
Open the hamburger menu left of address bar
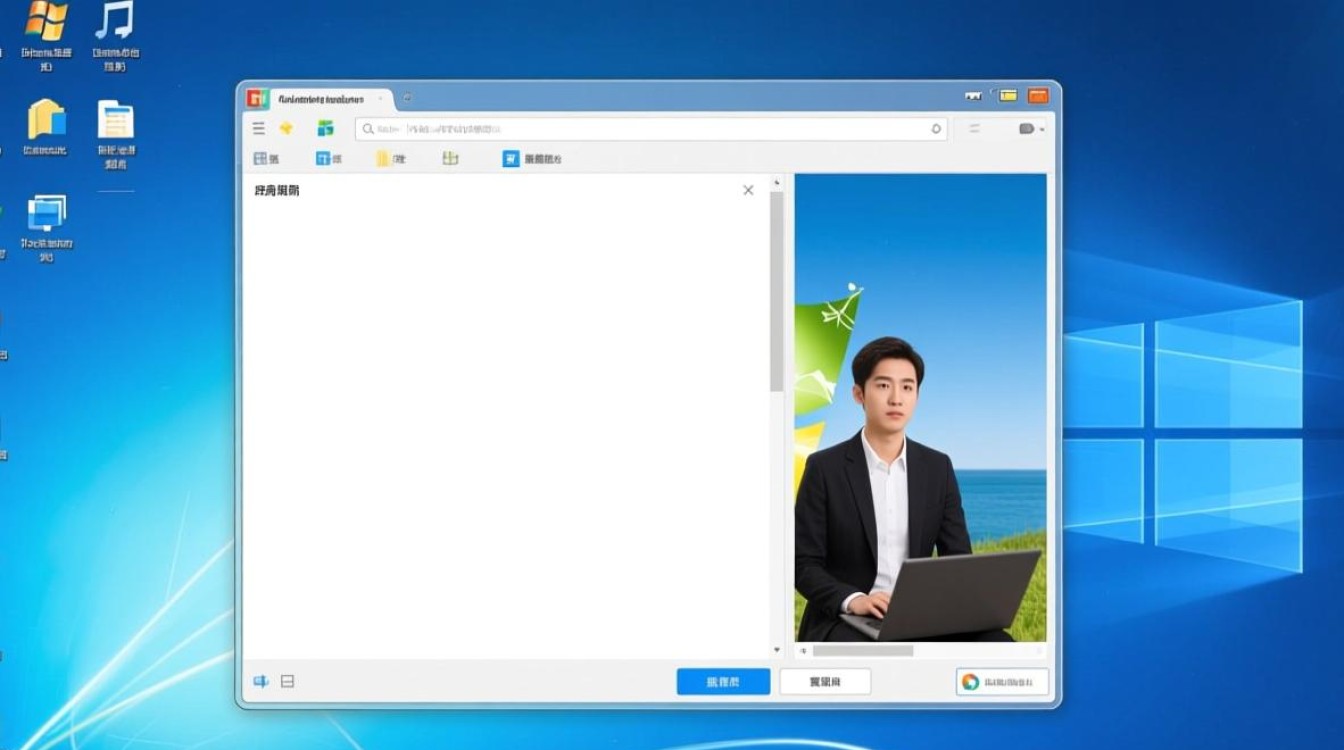[x=258, y=128]
